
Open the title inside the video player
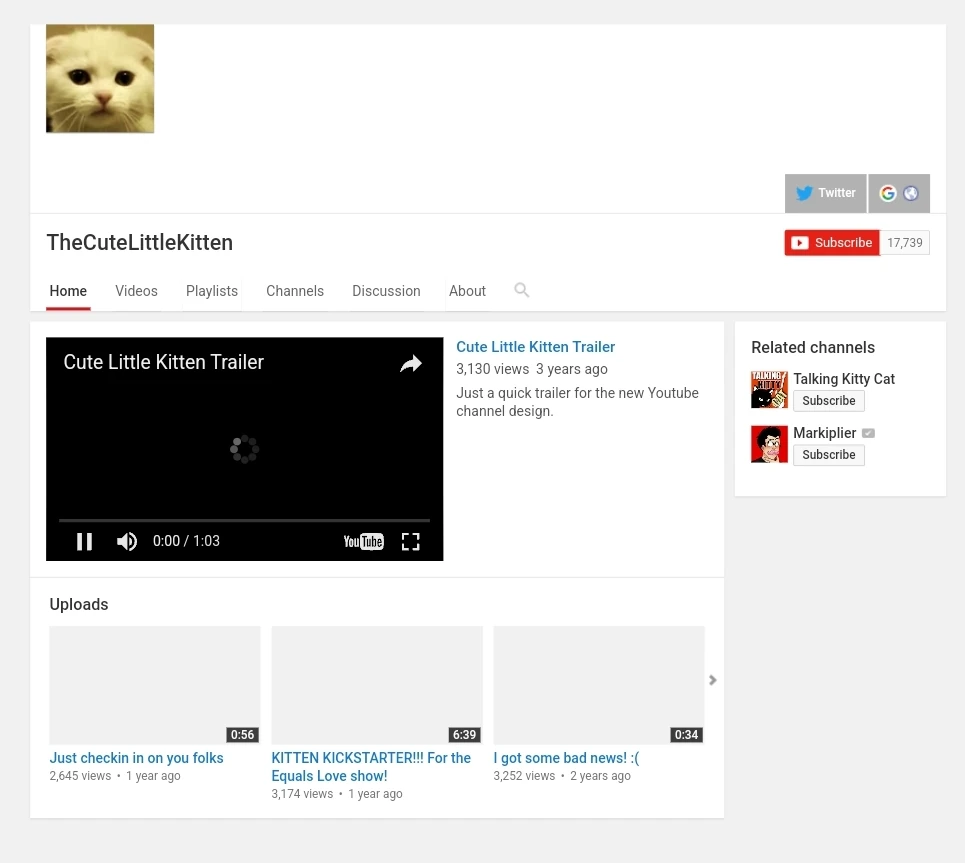click(164, 362)
